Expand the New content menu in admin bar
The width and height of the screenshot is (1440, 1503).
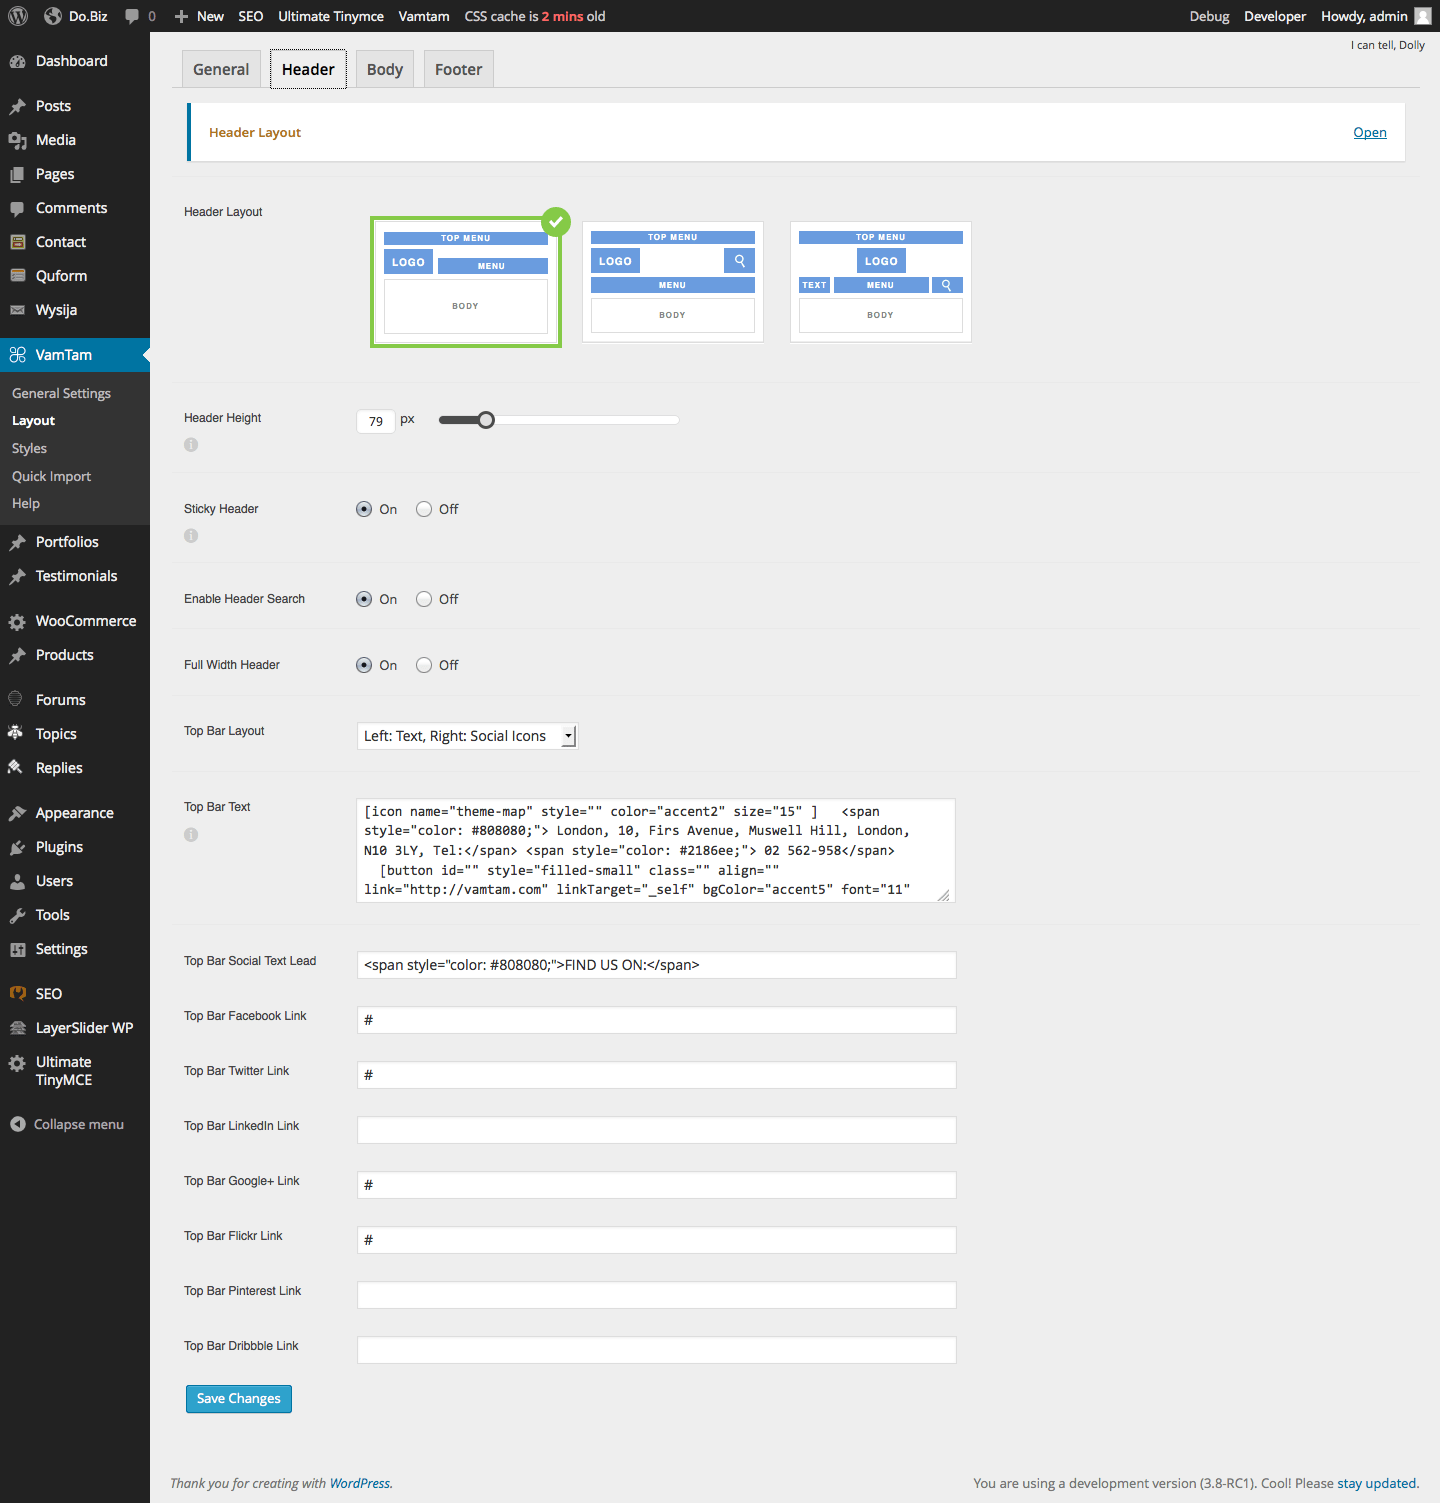pos(199,16)
